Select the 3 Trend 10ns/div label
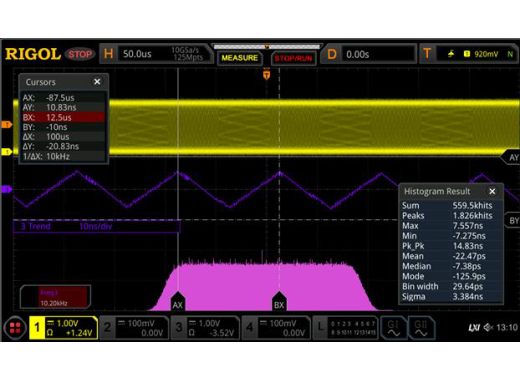The width and height of the screenshot is (520, 380). [x=97, y=226]
